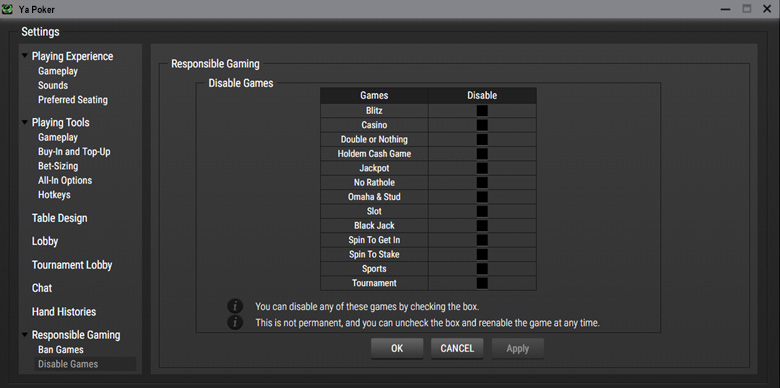Open Chat settings

(42, 288)
